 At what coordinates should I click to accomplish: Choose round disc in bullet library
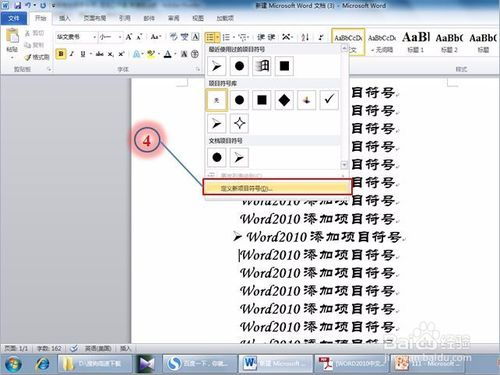point(239,100)
